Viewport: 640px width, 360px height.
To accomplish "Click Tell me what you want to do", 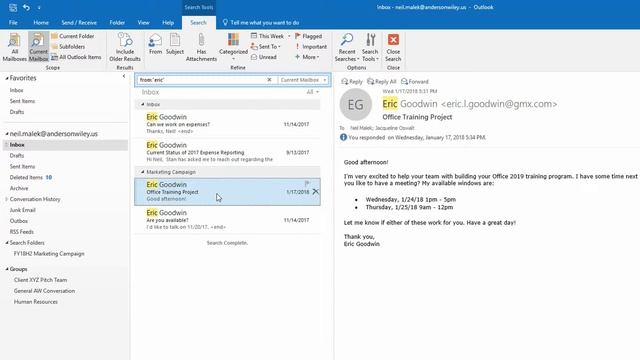I will [261, 23].
